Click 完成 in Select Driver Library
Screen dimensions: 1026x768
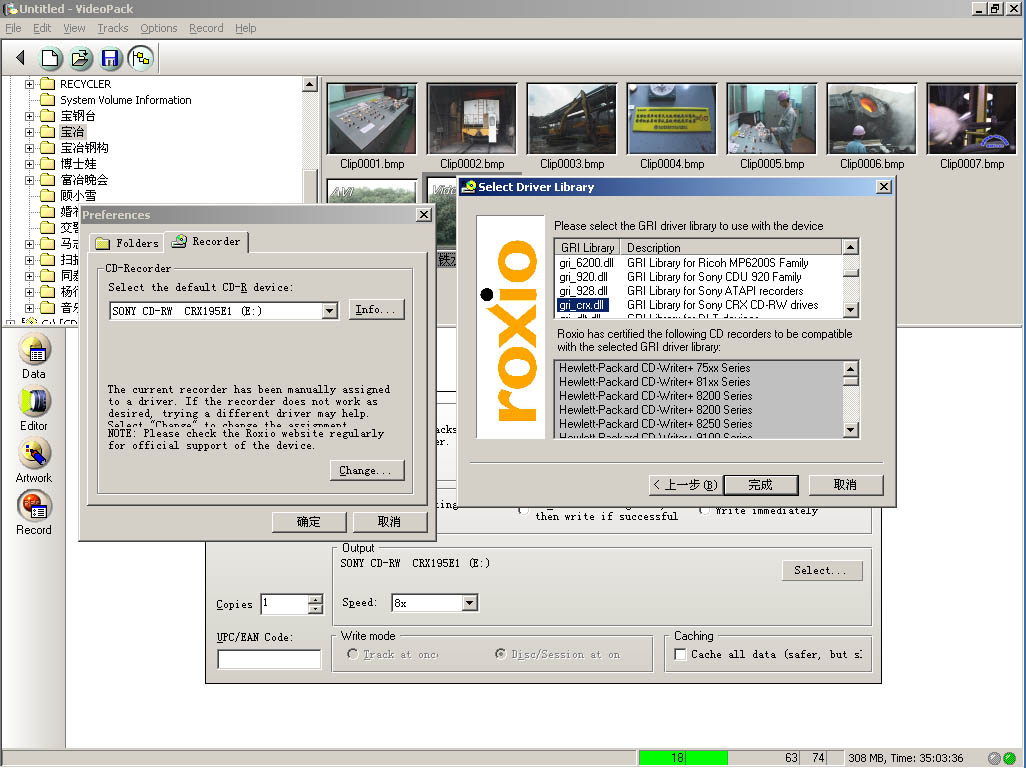[x=760, y=485]
